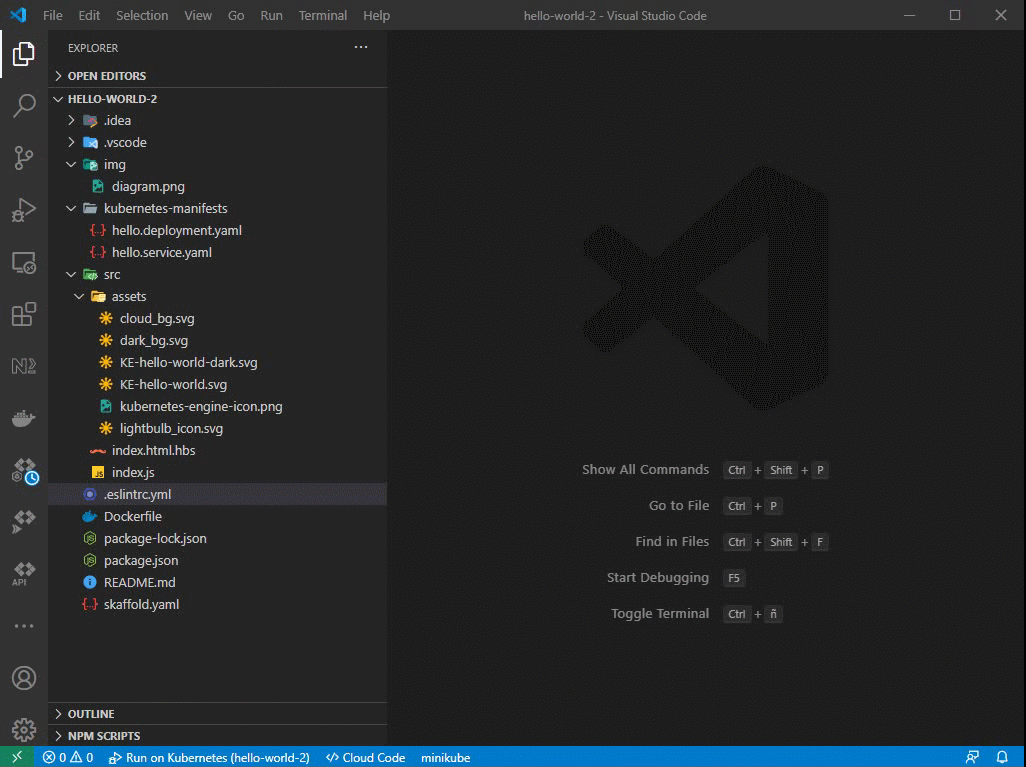1026x767 pixels.
Task: Open the Manage gear icon
Action: [x=24, y=730]
